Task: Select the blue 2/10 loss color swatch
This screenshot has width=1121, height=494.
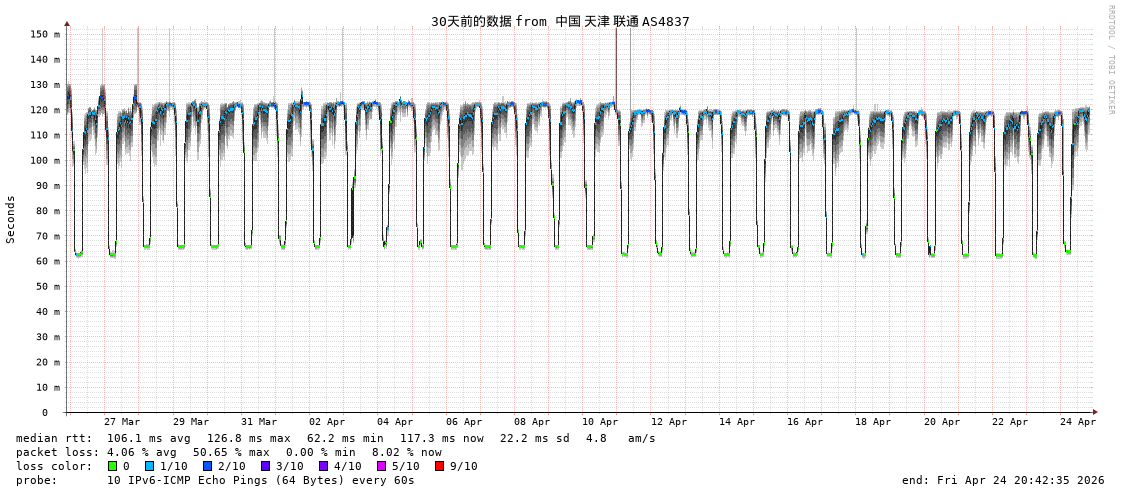Action: tap(207, 466)
